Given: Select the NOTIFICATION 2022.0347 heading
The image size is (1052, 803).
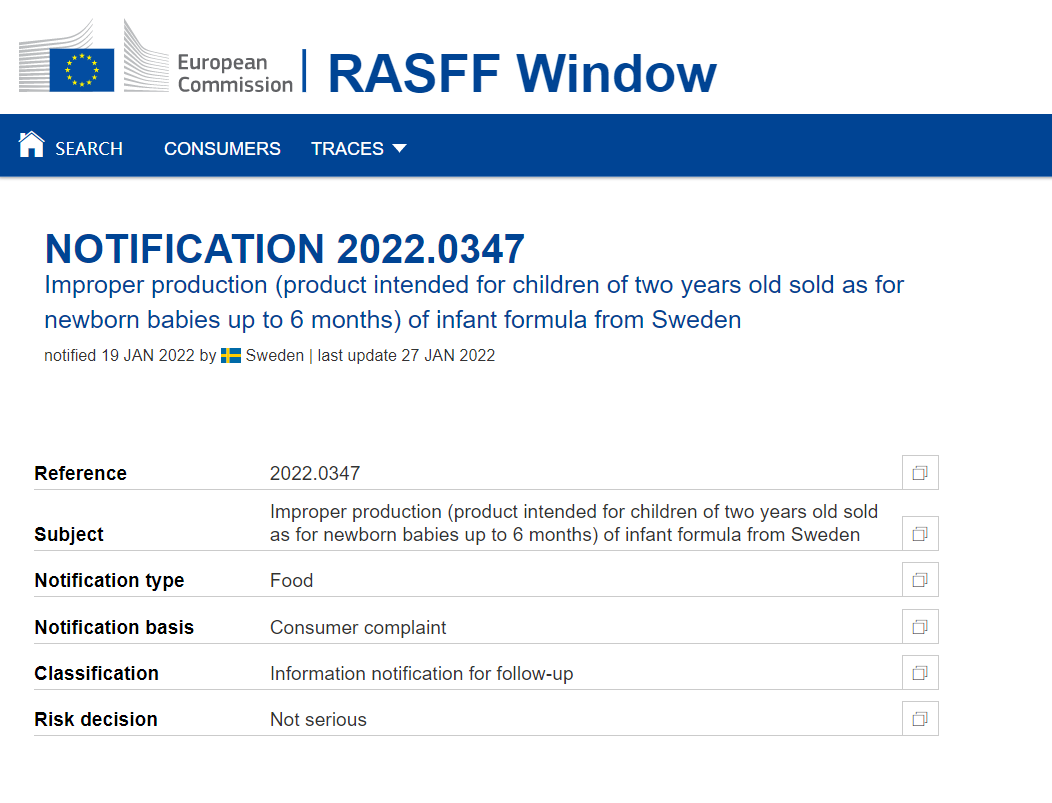Looking at the screenshot, I should (285, 249).
